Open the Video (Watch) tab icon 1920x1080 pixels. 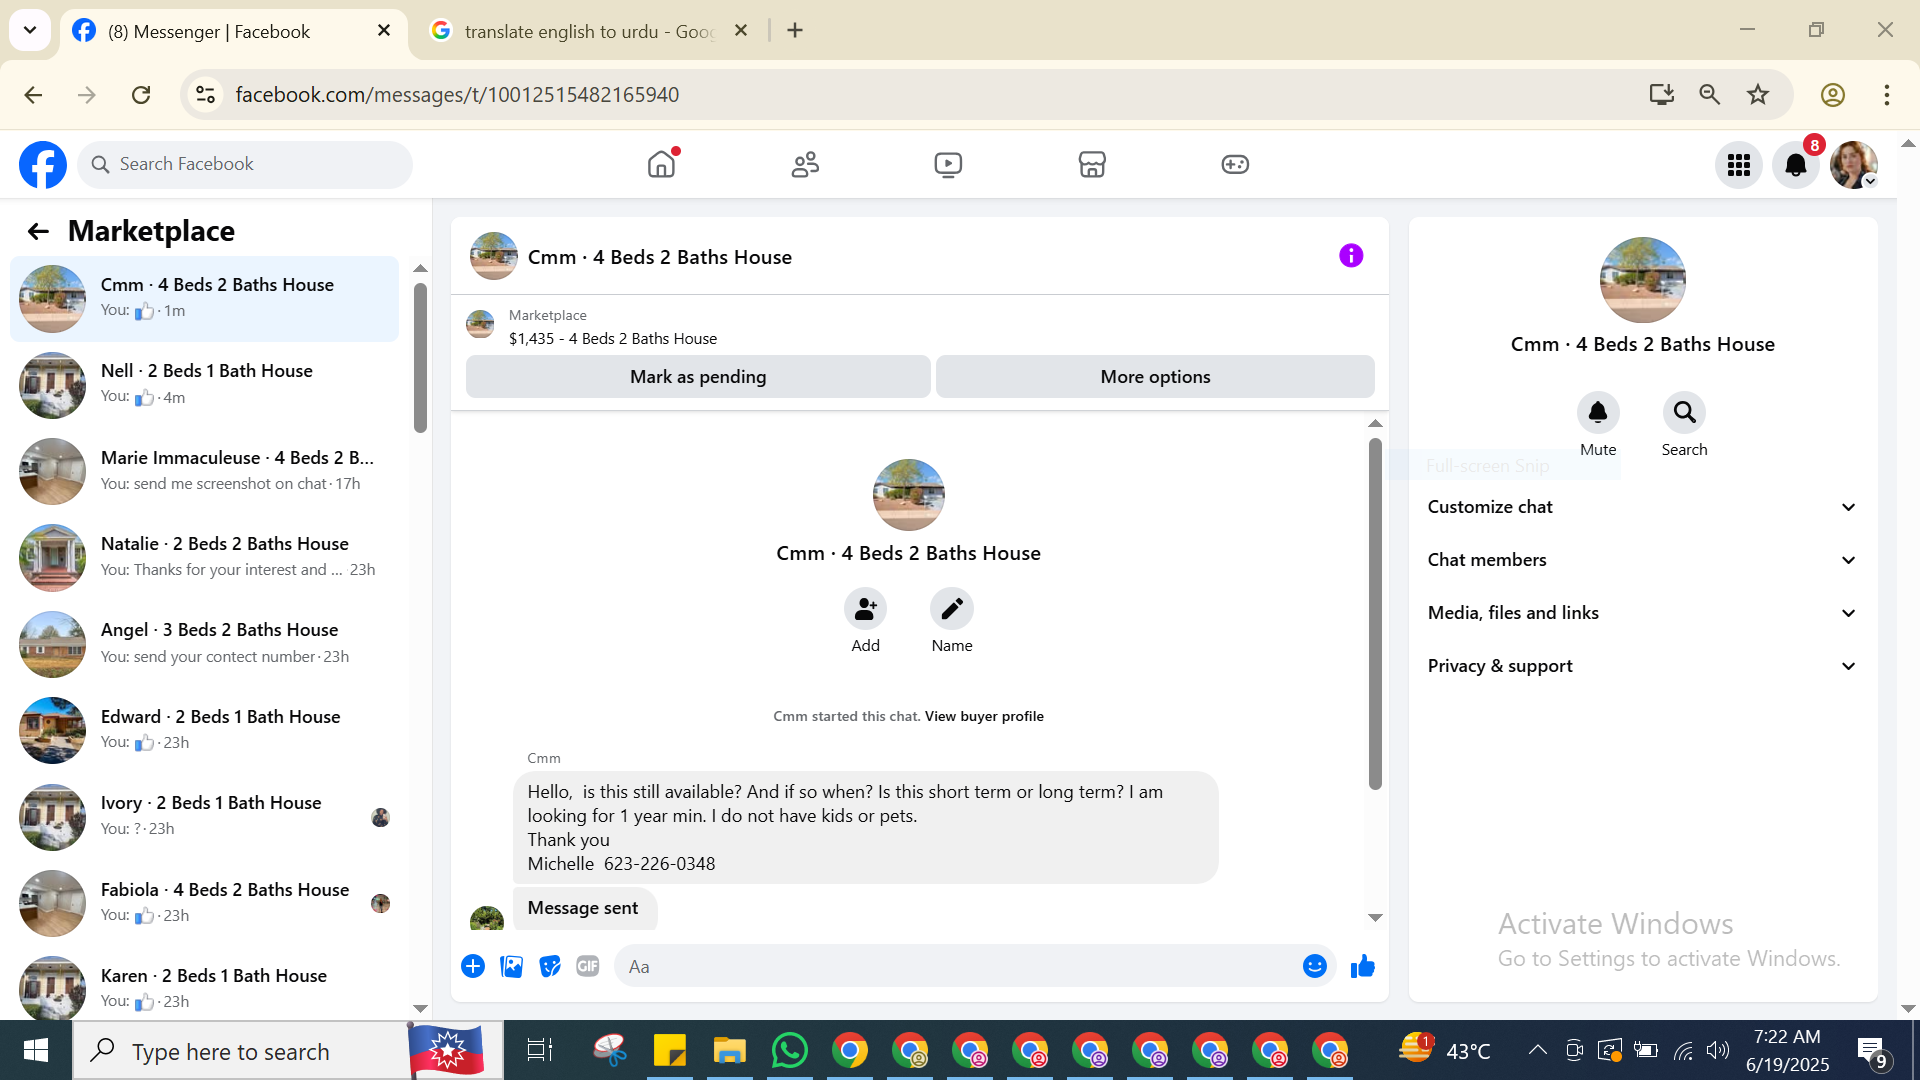(x=948, y=164)
